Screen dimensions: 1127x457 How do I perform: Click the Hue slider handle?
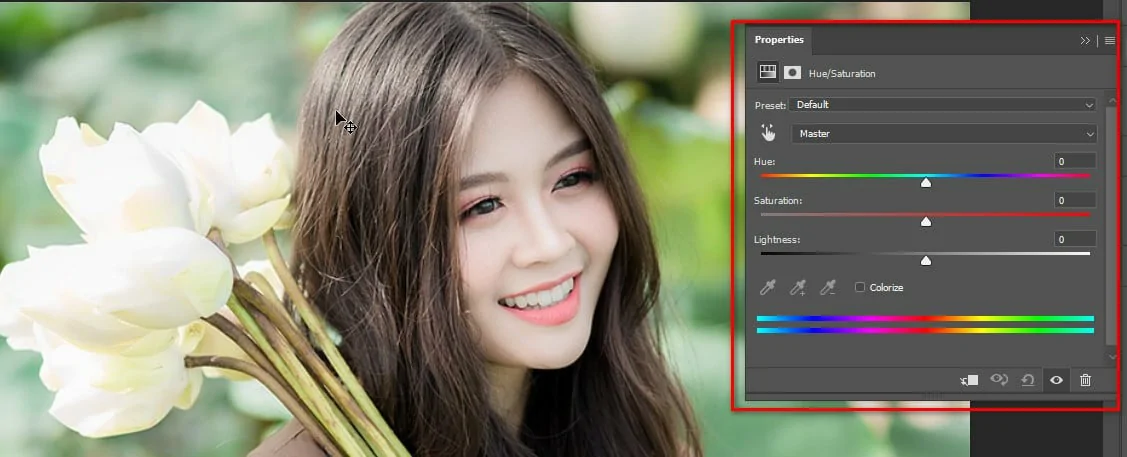click(x=926, y=182)
